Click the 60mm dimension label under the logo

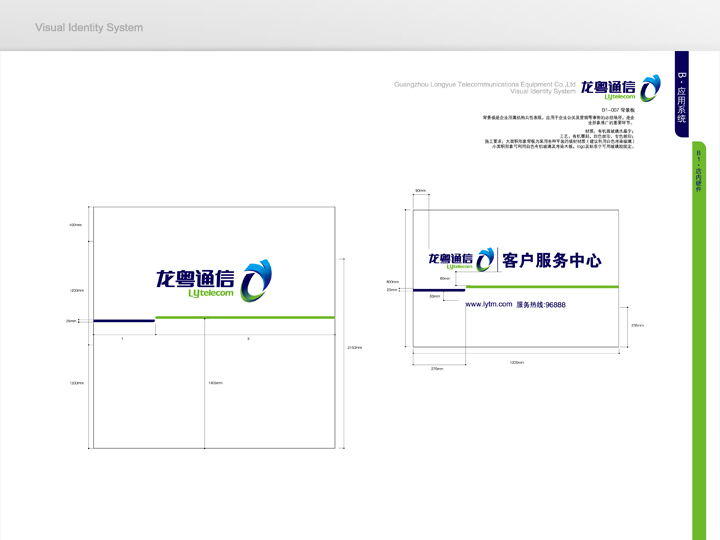pos(445,278)
